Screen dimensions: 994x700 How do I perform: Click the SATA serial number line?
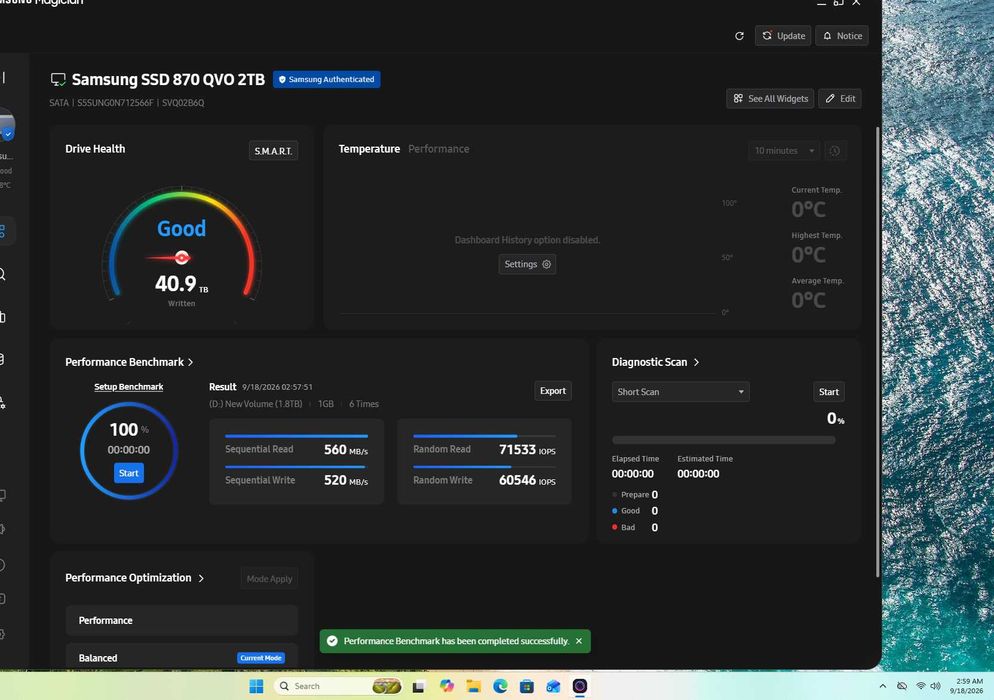[127, 103]
